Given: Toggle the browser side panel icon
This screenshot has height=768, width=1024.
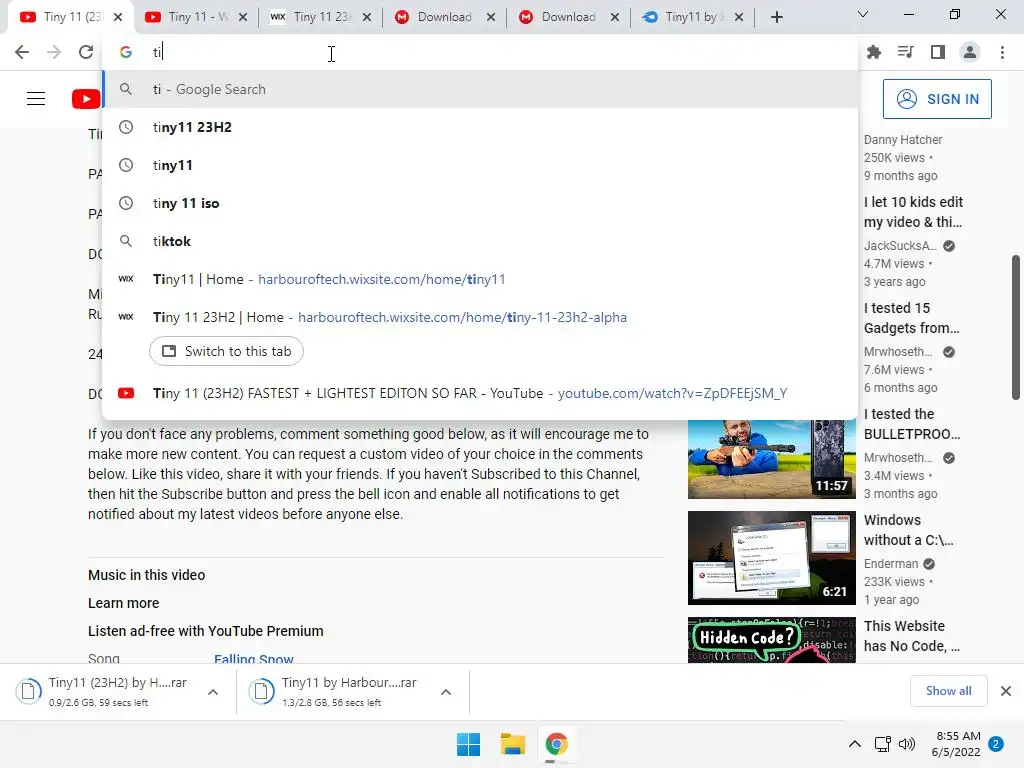Looking at the screenshot, I should pyautogui.click(x=938, y=52).
